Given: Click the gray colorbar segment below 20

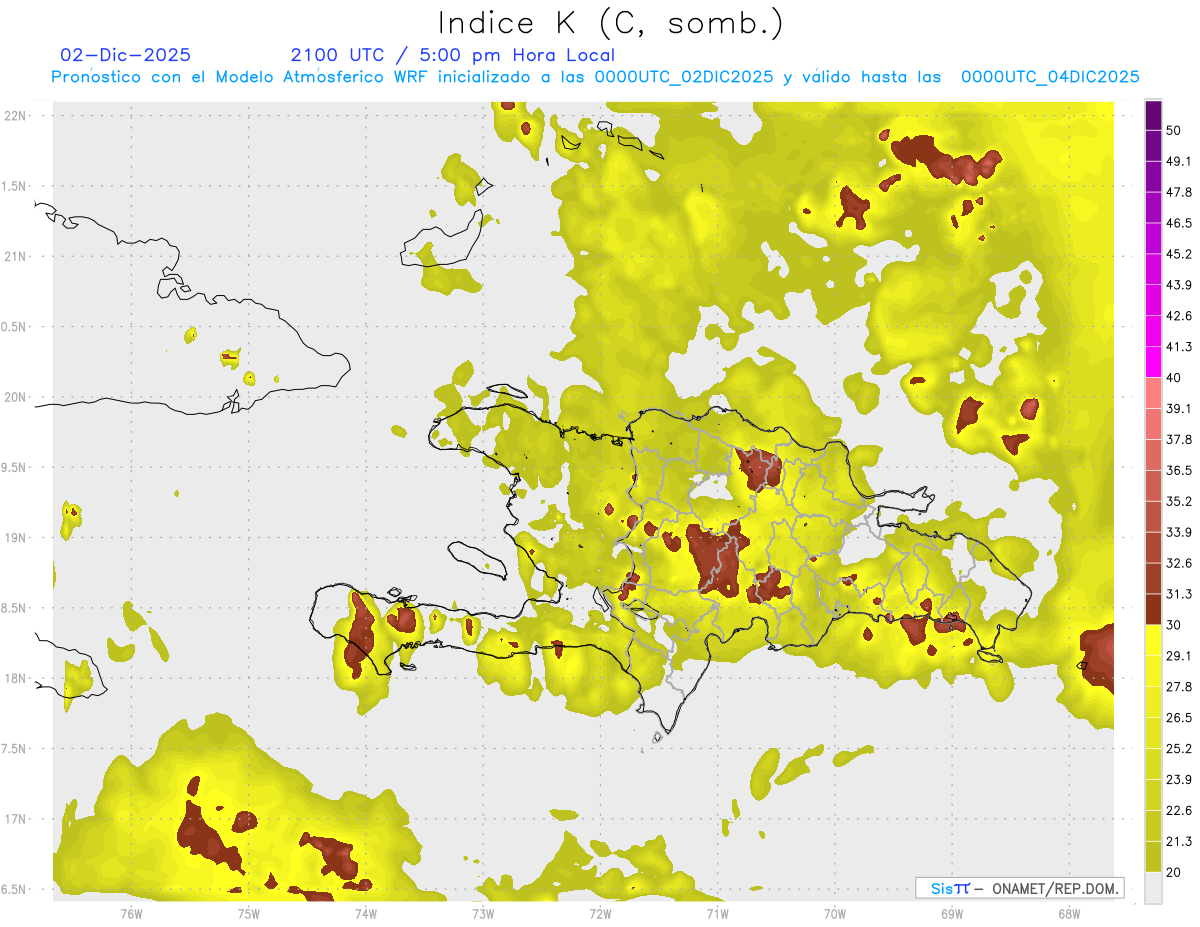Looking at the screenshot, I should 1153,888.
